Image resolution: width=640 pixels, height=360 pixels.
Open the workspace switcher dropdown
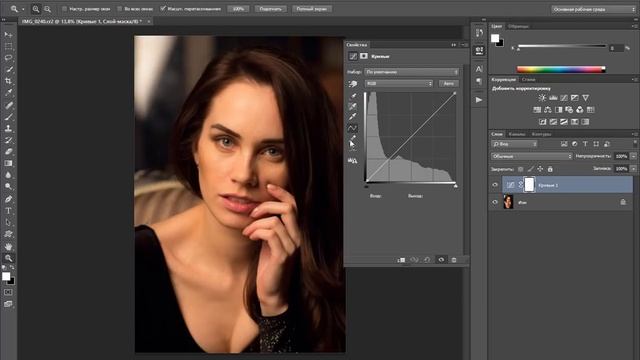[593, 9]
